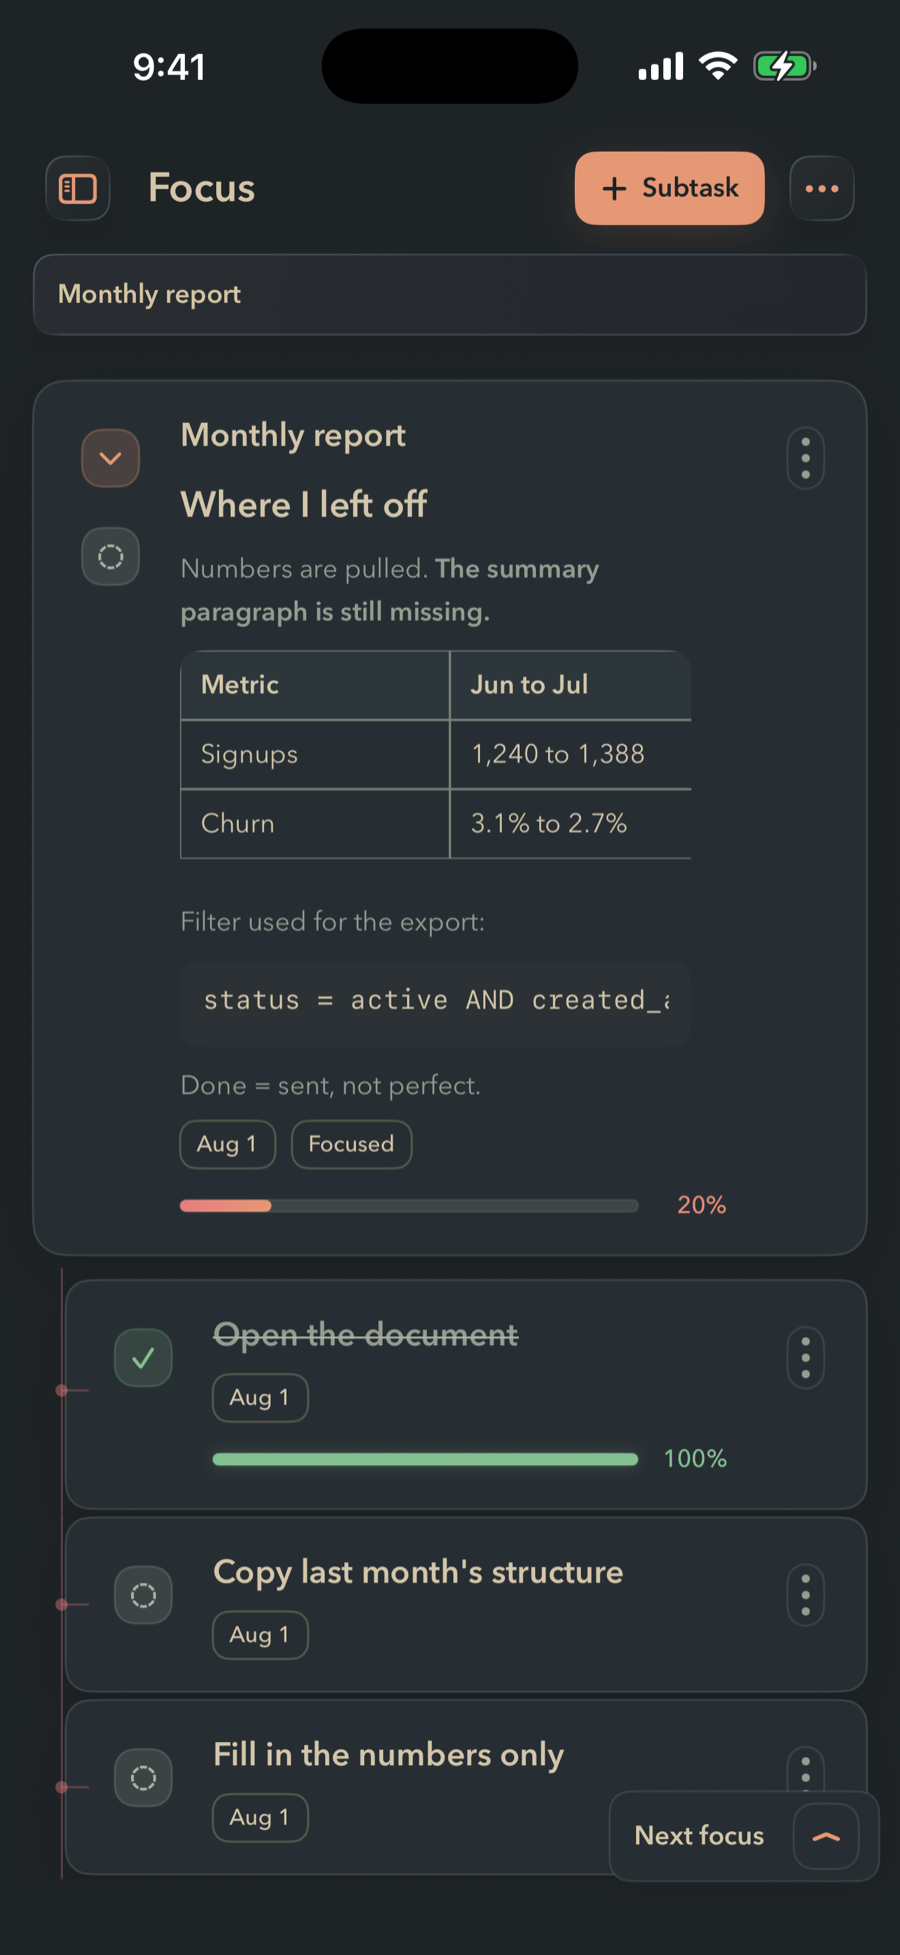900x1955 pixels.
Task: Open Monthly report card options menu
Action: tap(806, 459)
